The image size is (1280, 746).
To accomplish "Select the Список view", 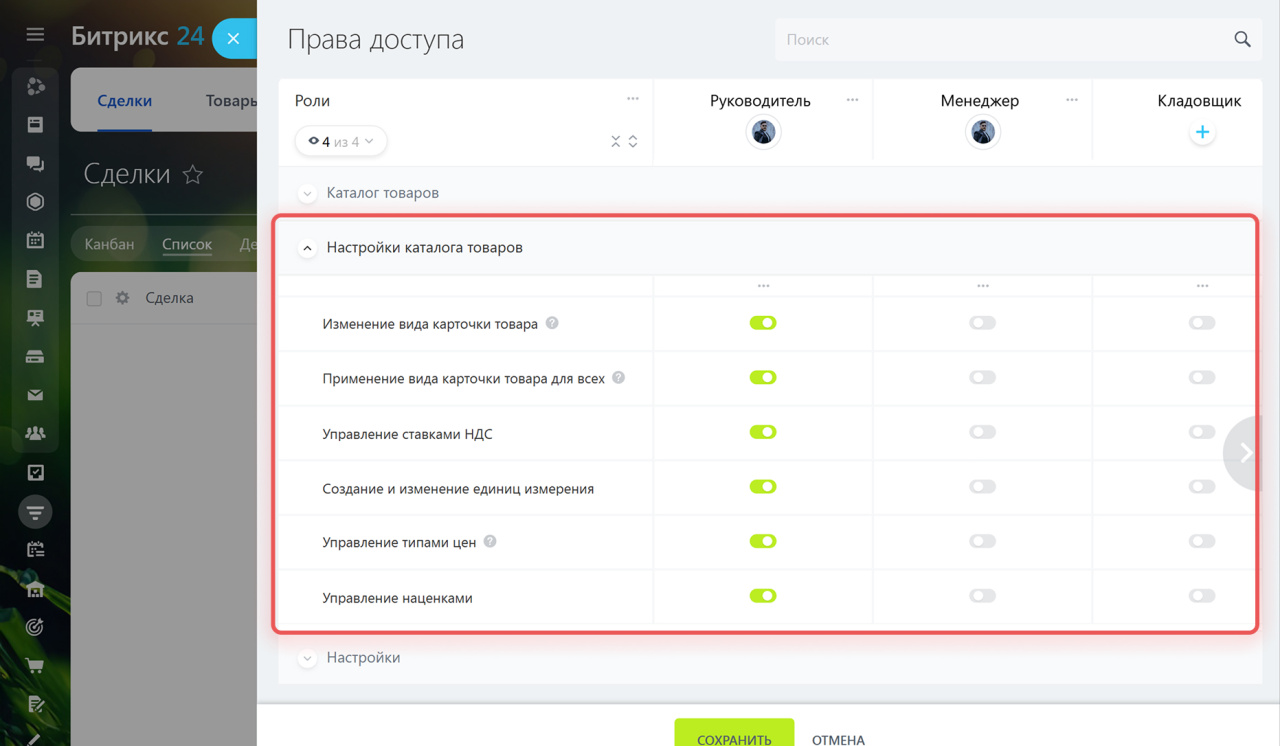I will pyautogui.click(x=187, y=244).
